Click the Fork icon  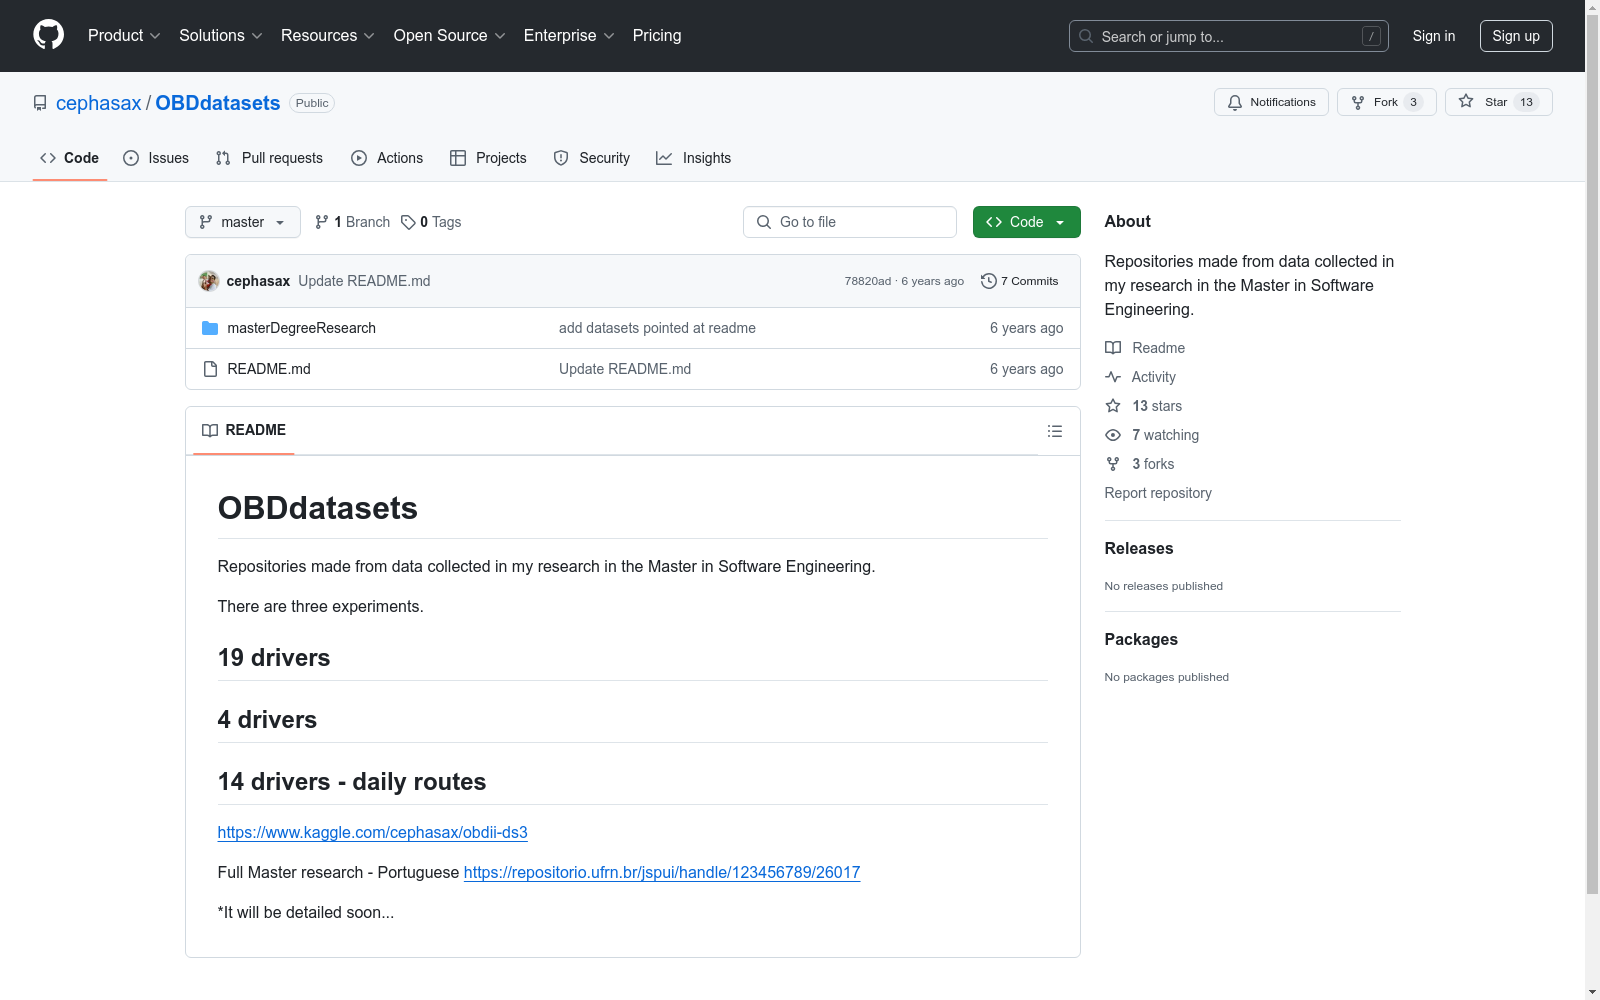pyautogui.click(x=1358, y=102)
